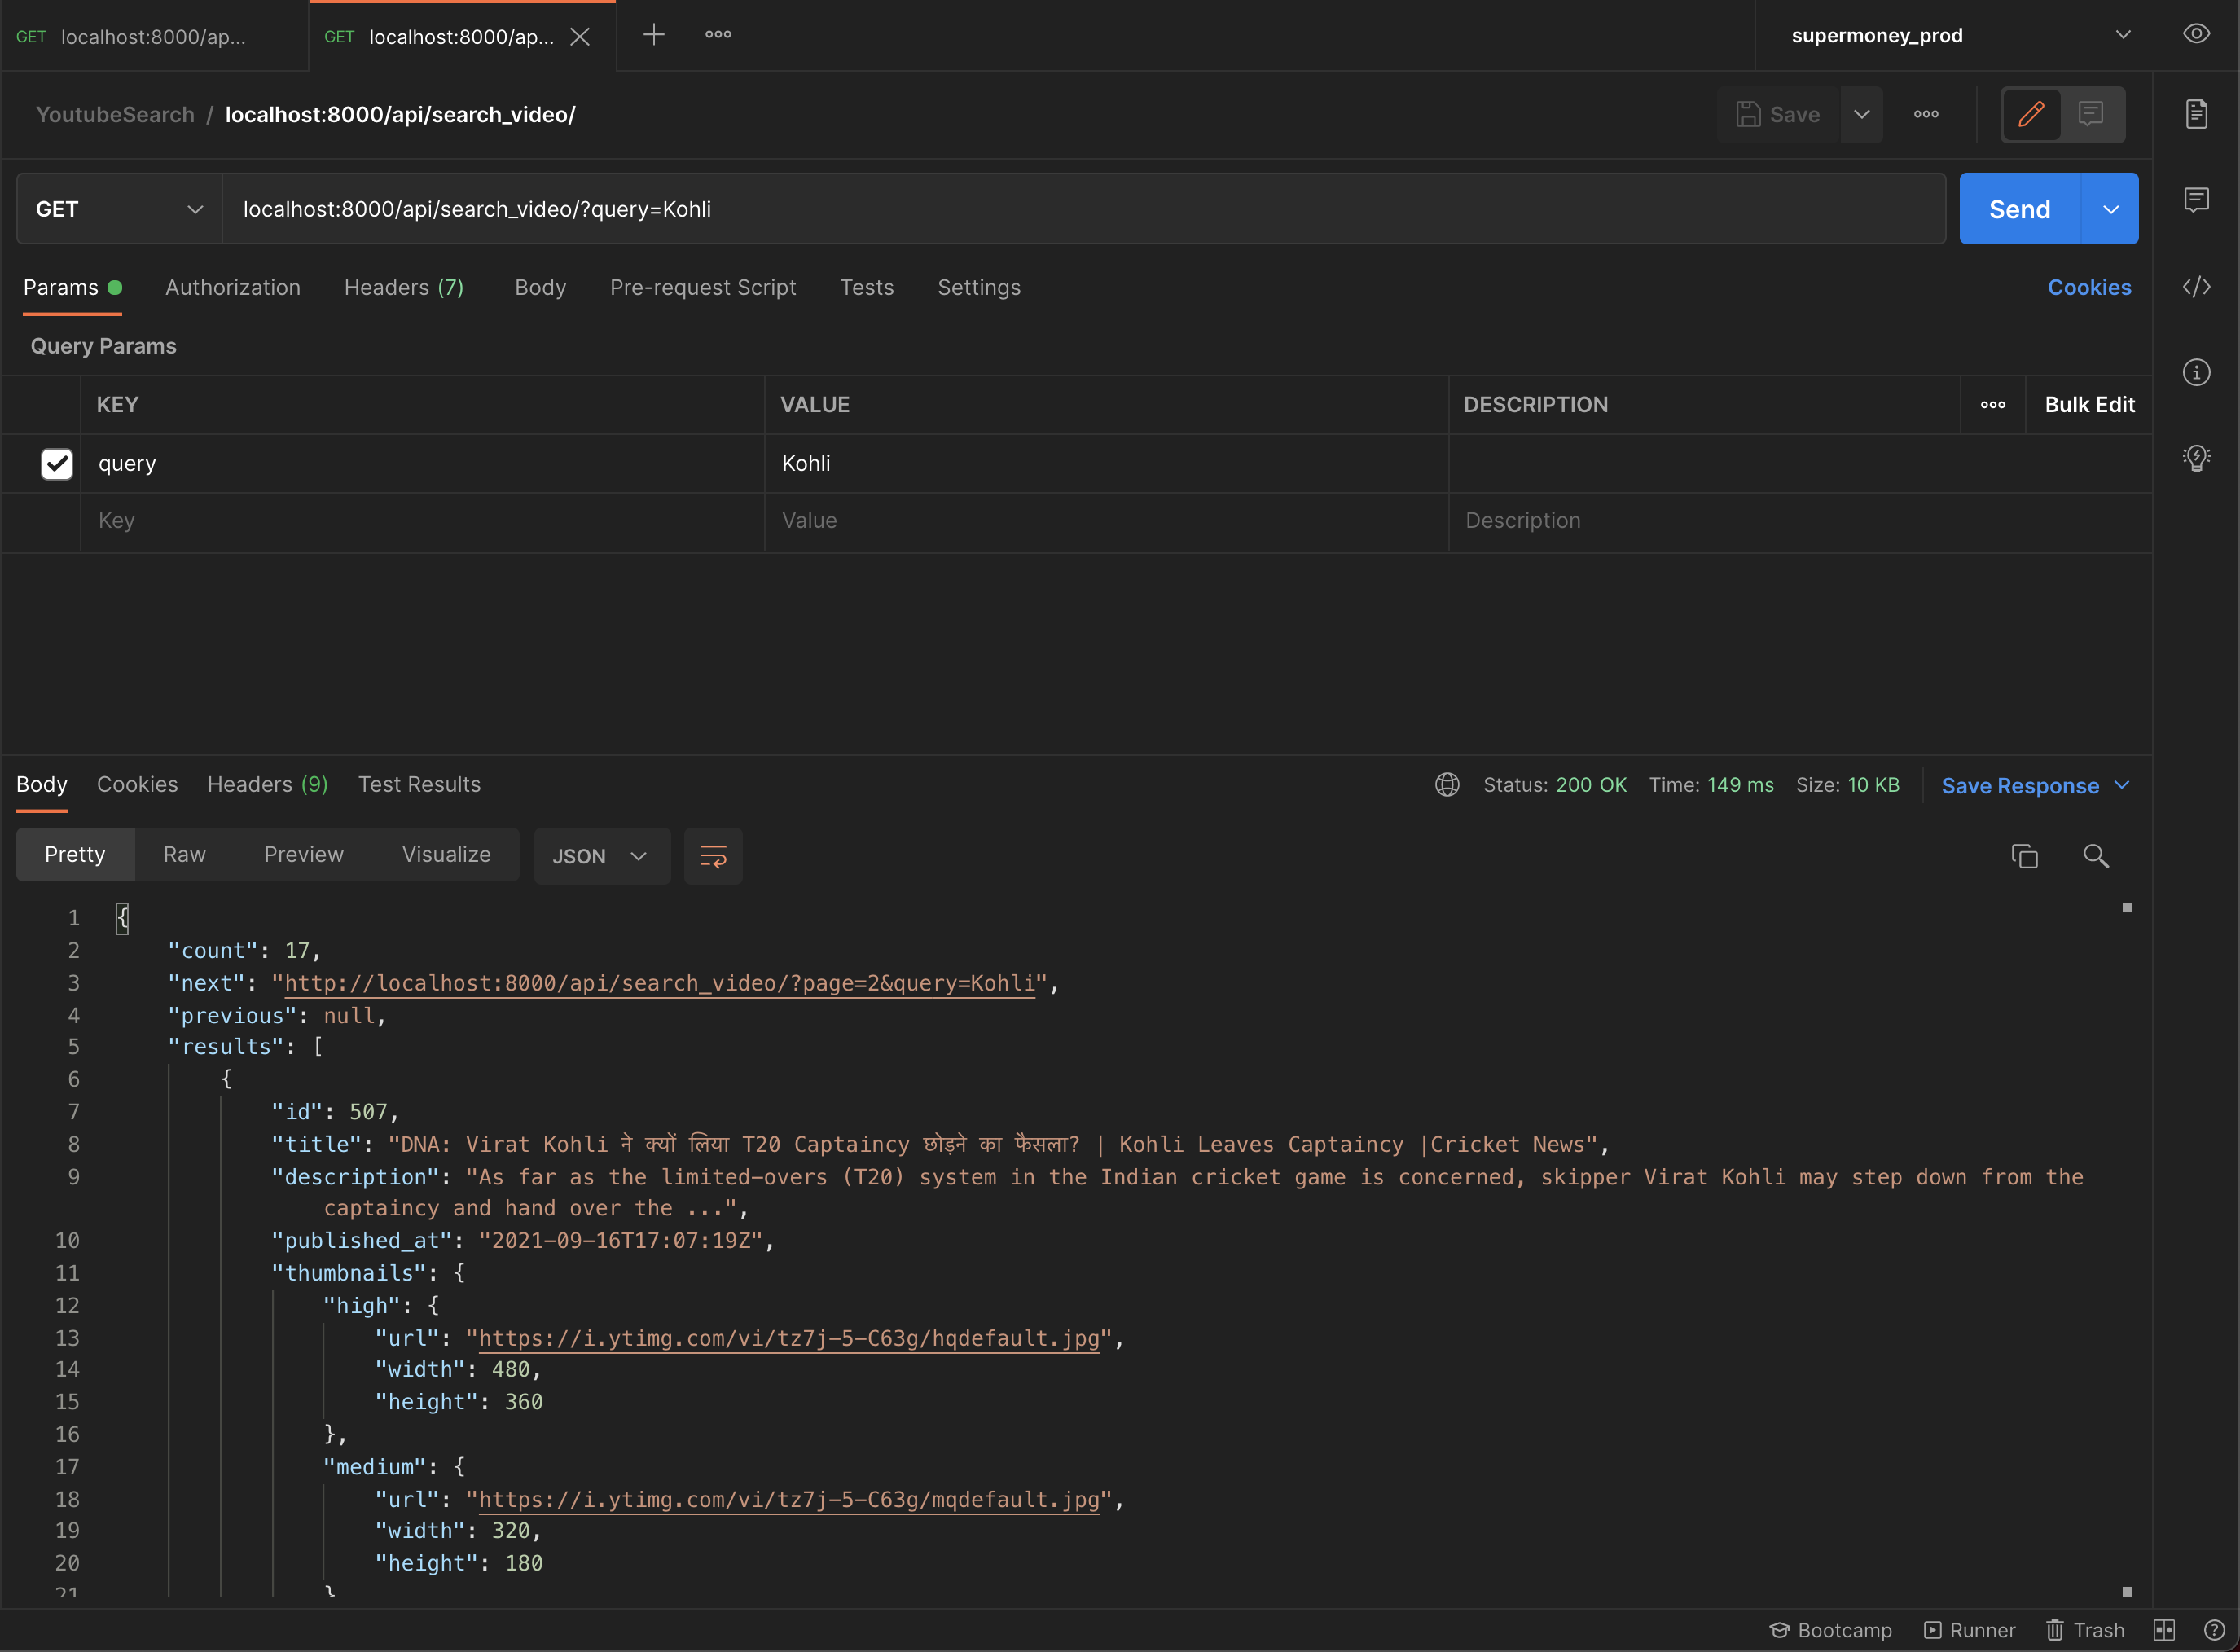Screen dimensions: 2240x1652
Task: Click the Send button
Action: (2018, 209)
